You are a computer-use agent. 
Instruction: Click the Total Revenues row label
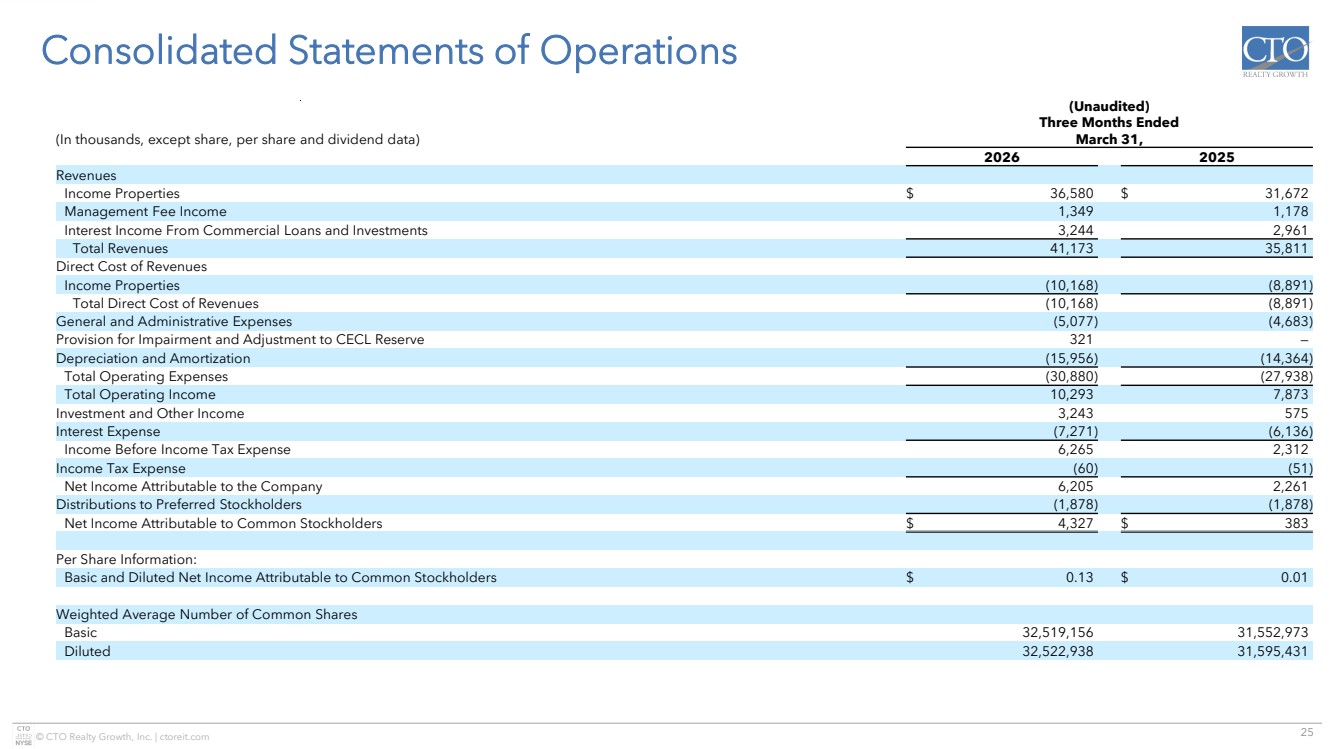(120, 248)
